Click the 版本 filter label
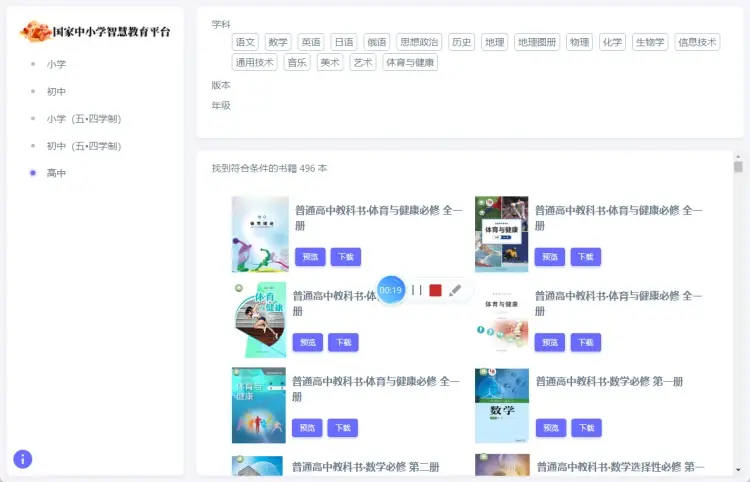The width and height of the screenshot is (750, 482). tap(221, 85)
